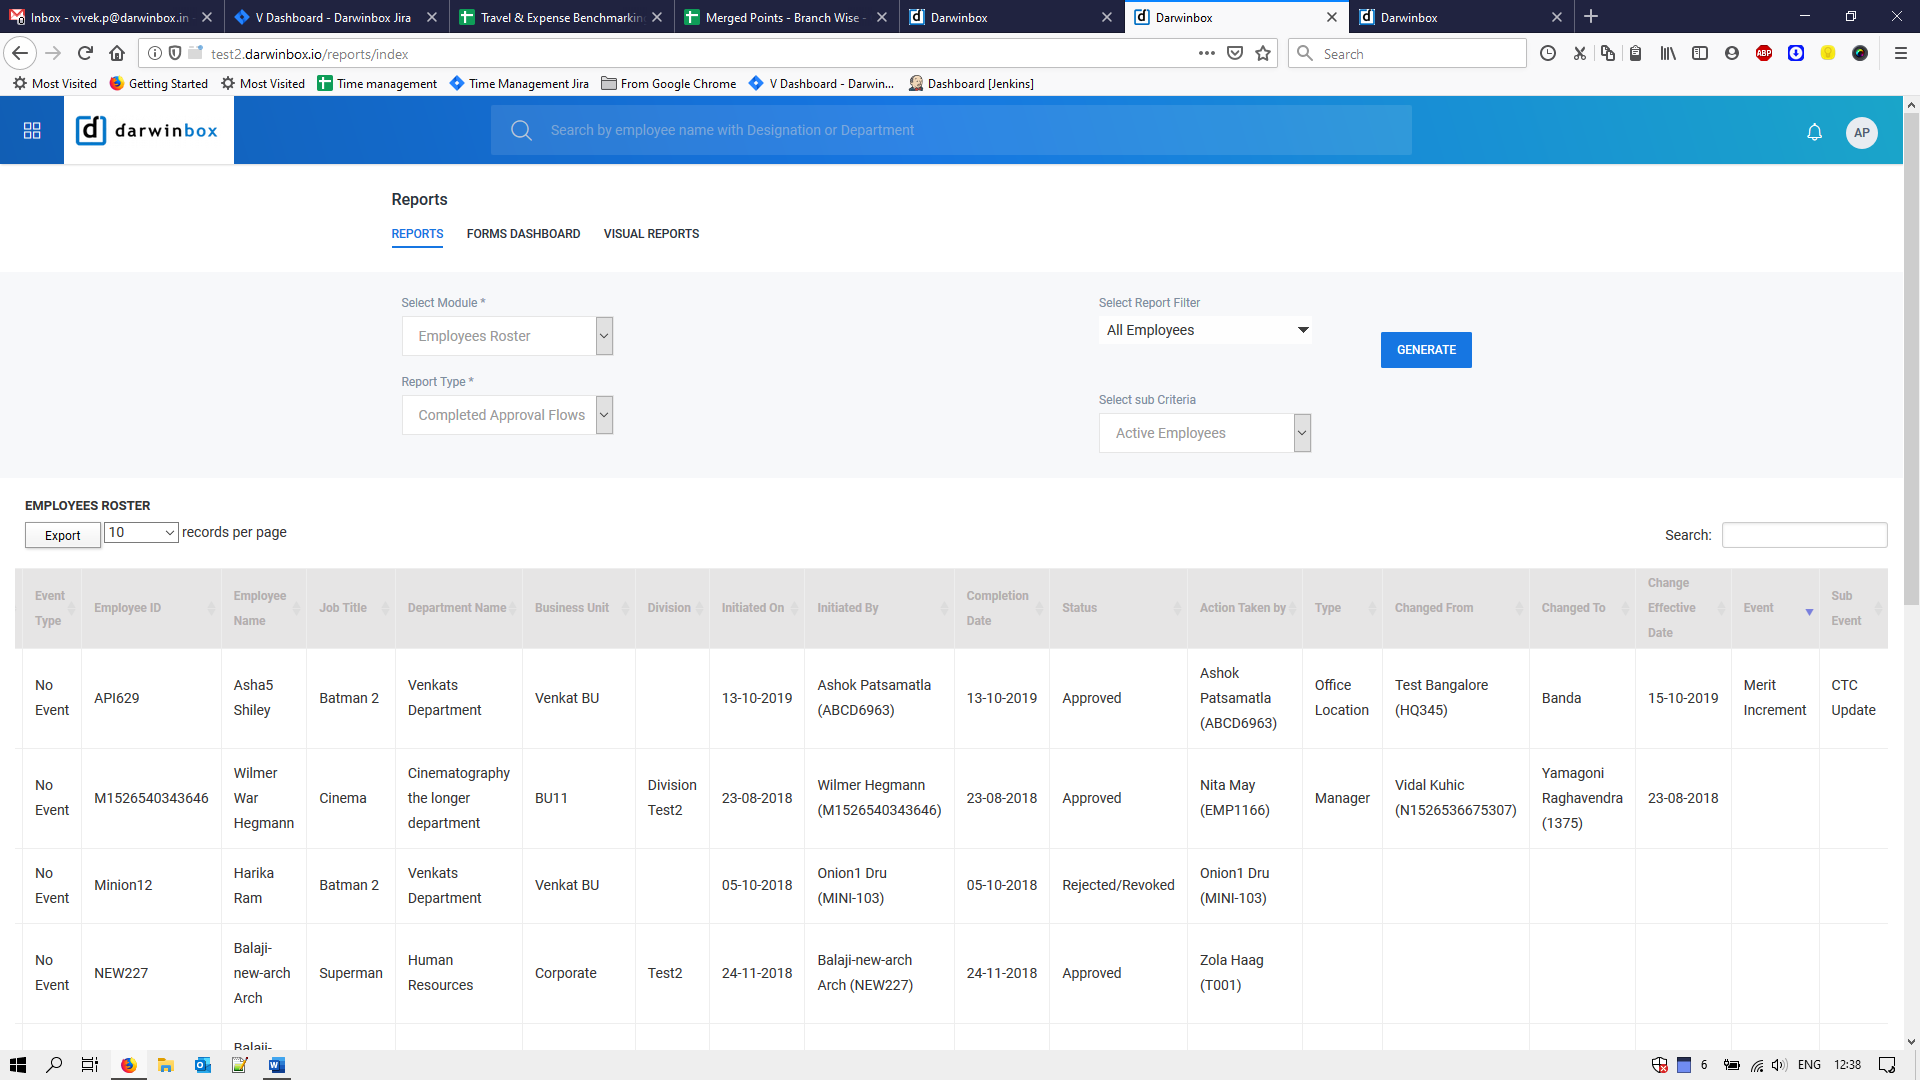Image resolution: width=1920 pixels, height=1080 pixels.
Task: Open Firefox hamburger menu icon
Action: (1900, 54)
